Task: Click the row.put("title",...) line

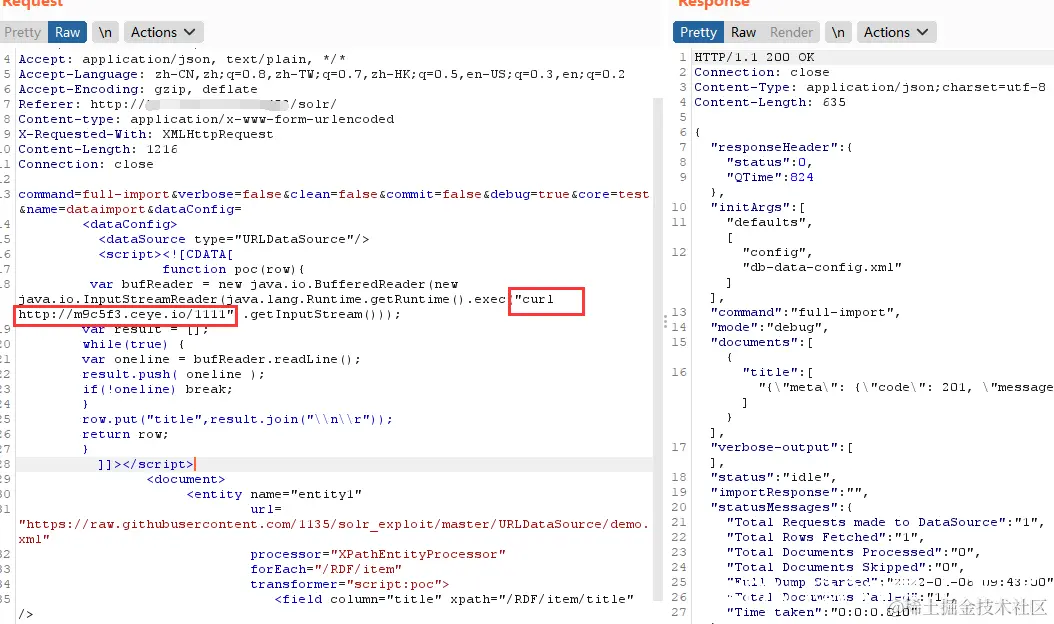Action: coord(237,419)
